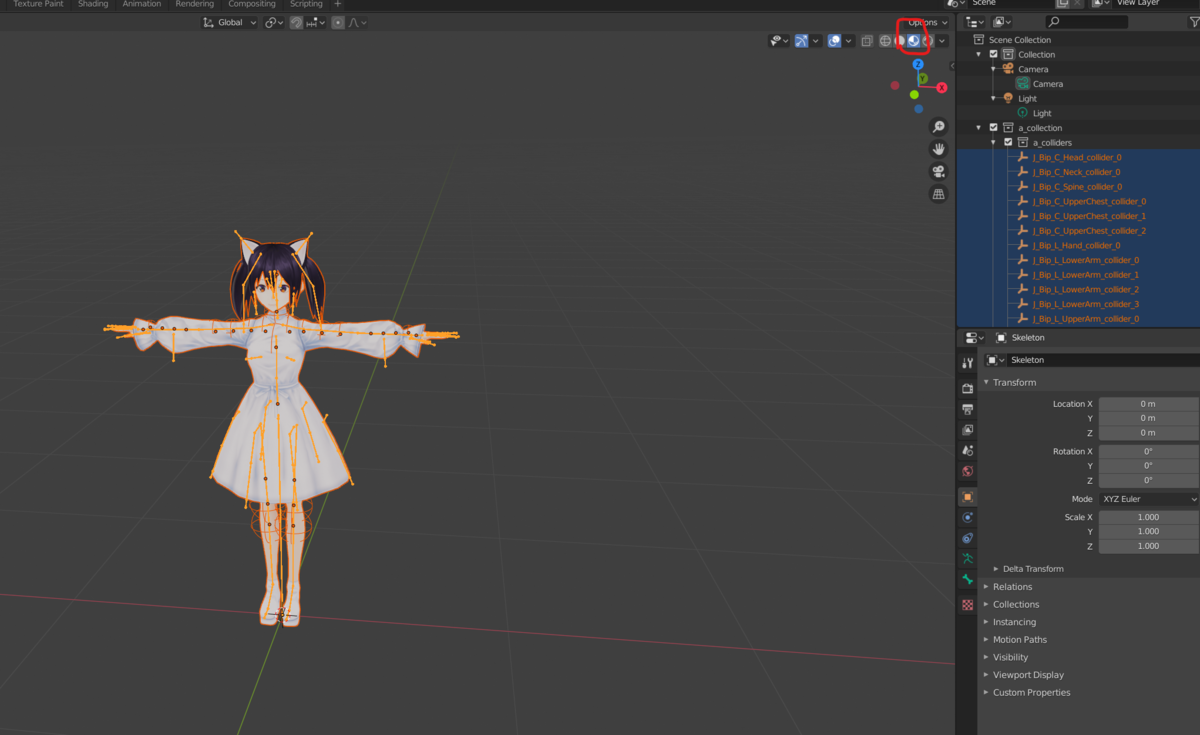Select J_Bip_L_Hand_collider_0 in outliner

[1076, 245]
